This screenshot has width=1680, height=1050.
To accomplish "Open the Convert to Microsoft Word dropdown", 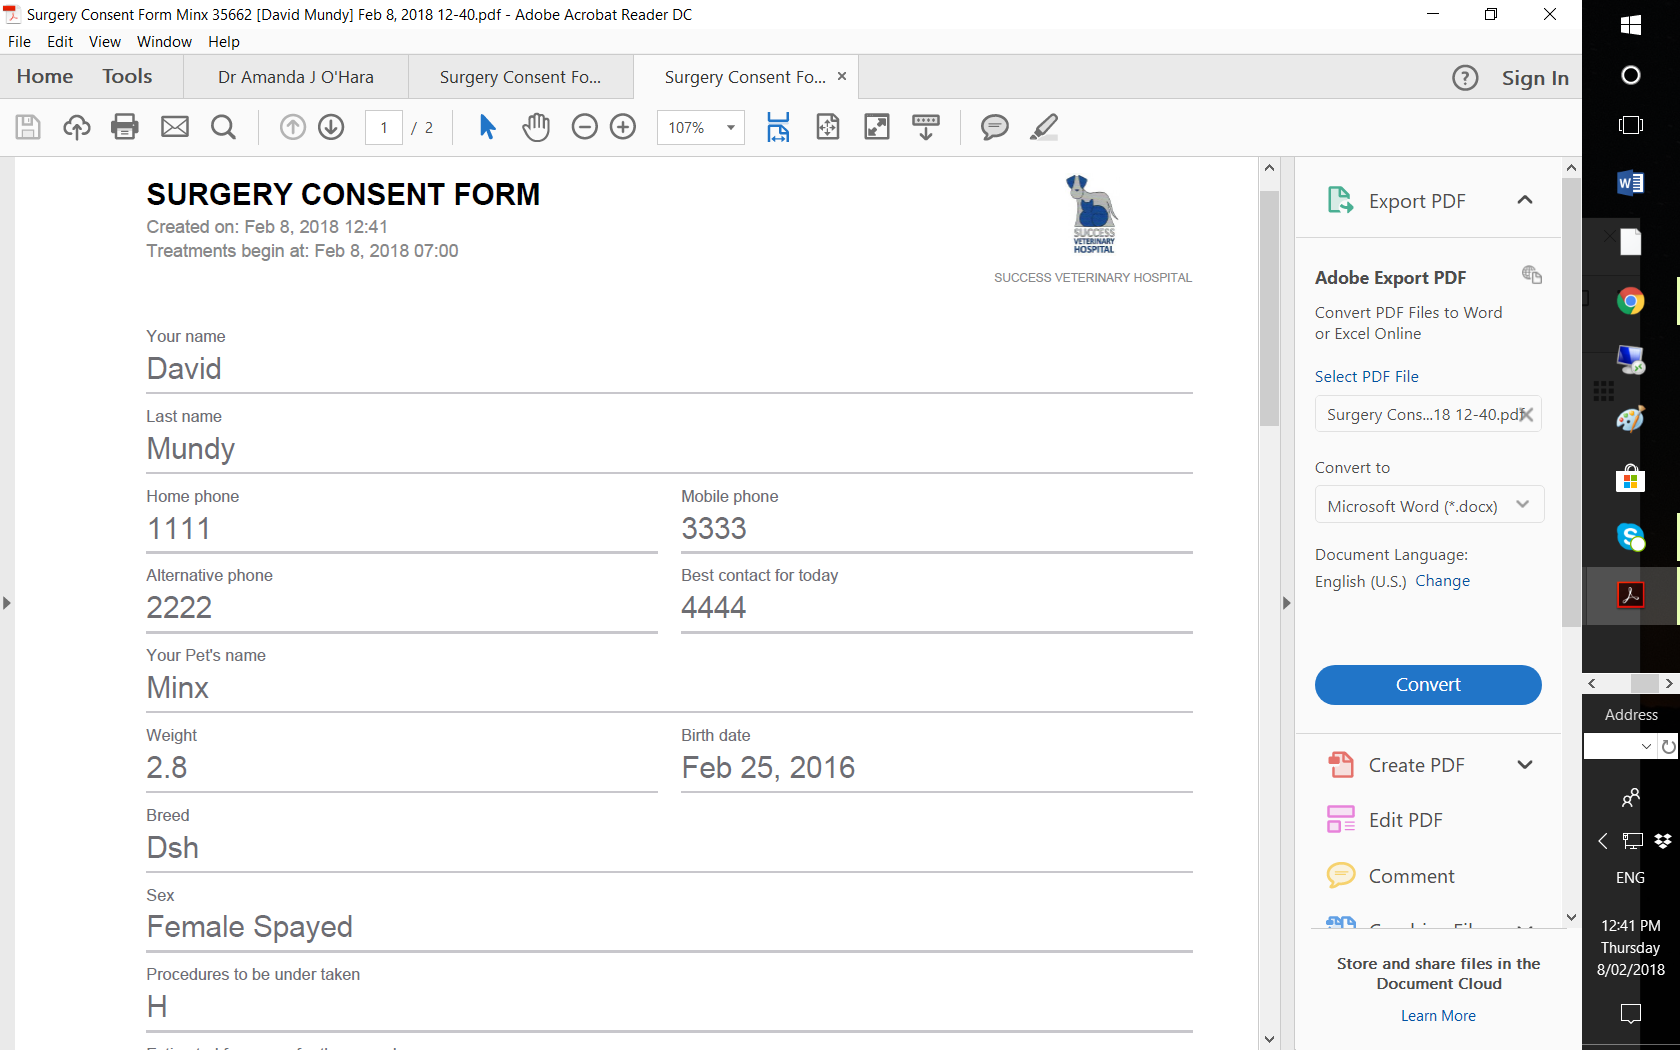I will pyautogui.click(x=1428, y=506).
